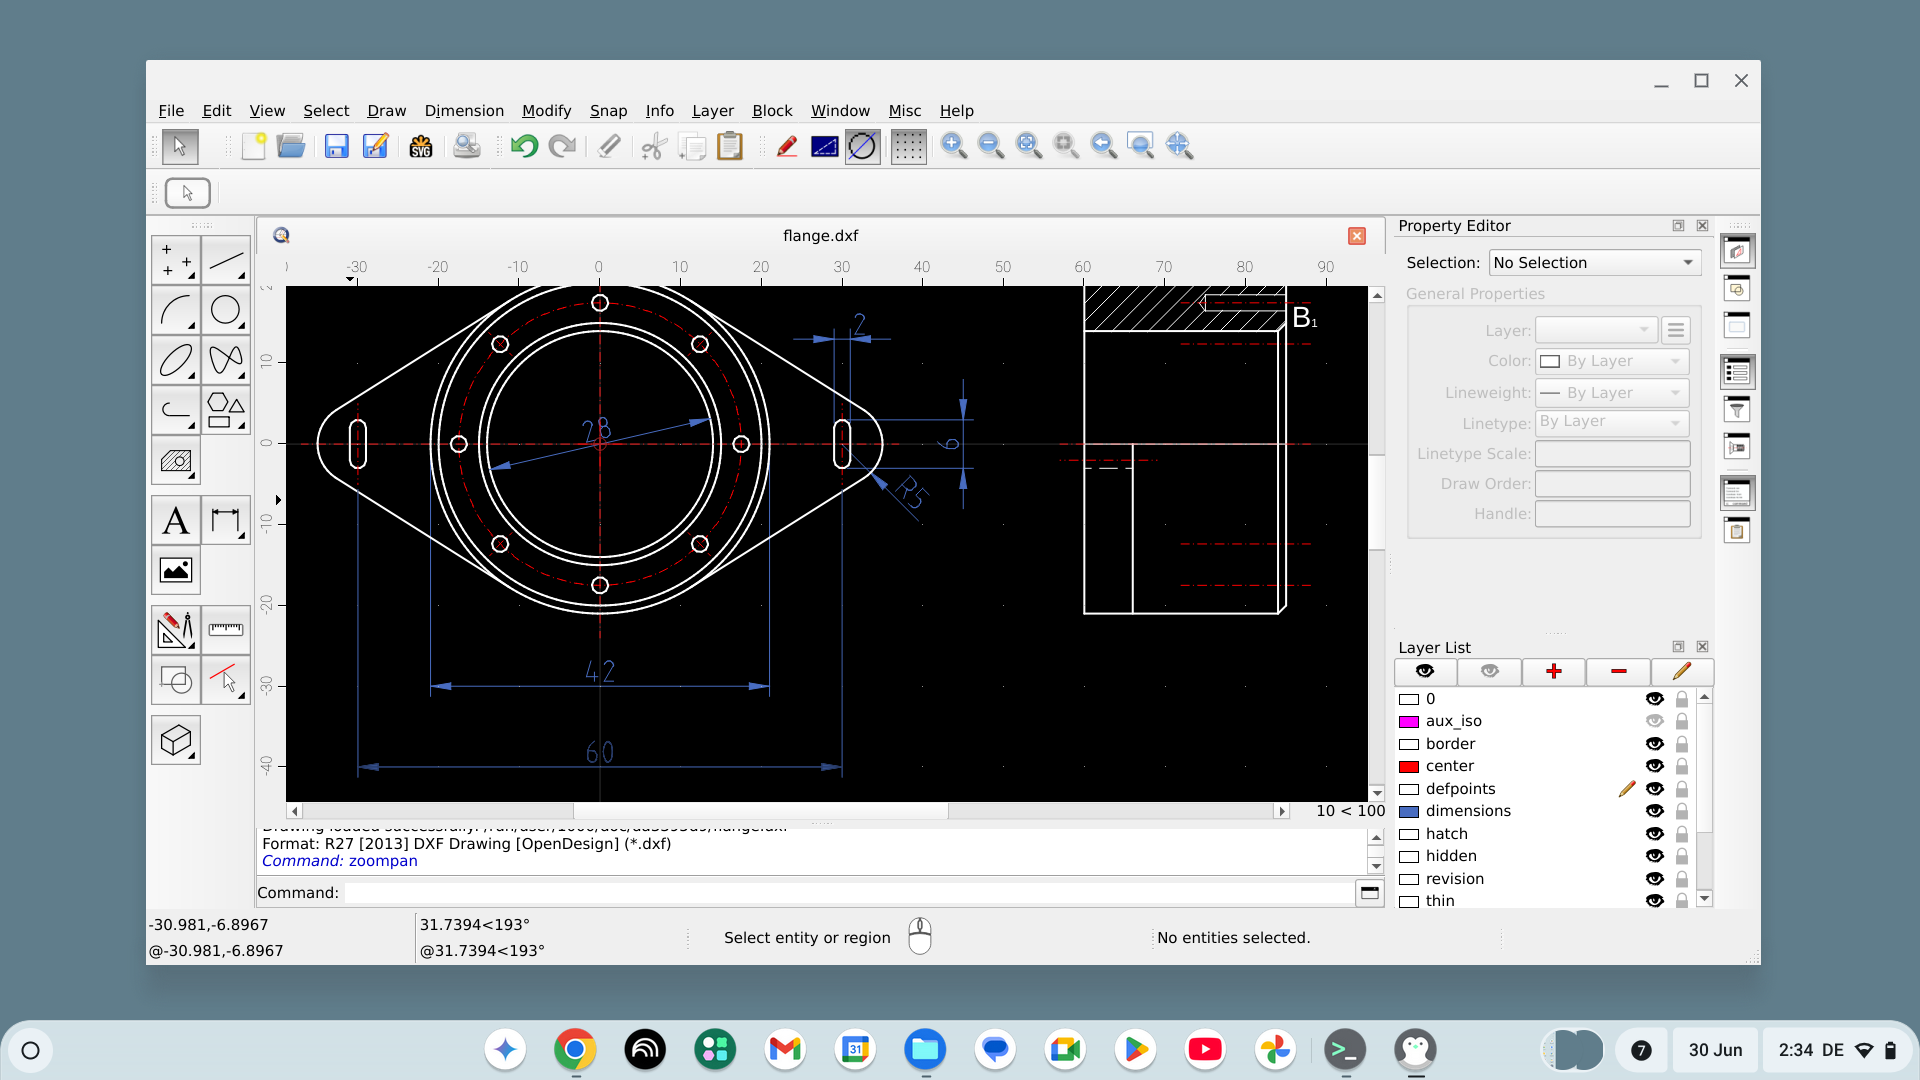
Task: Click the Auto Zoom icon
Action: click(1029, 146)
